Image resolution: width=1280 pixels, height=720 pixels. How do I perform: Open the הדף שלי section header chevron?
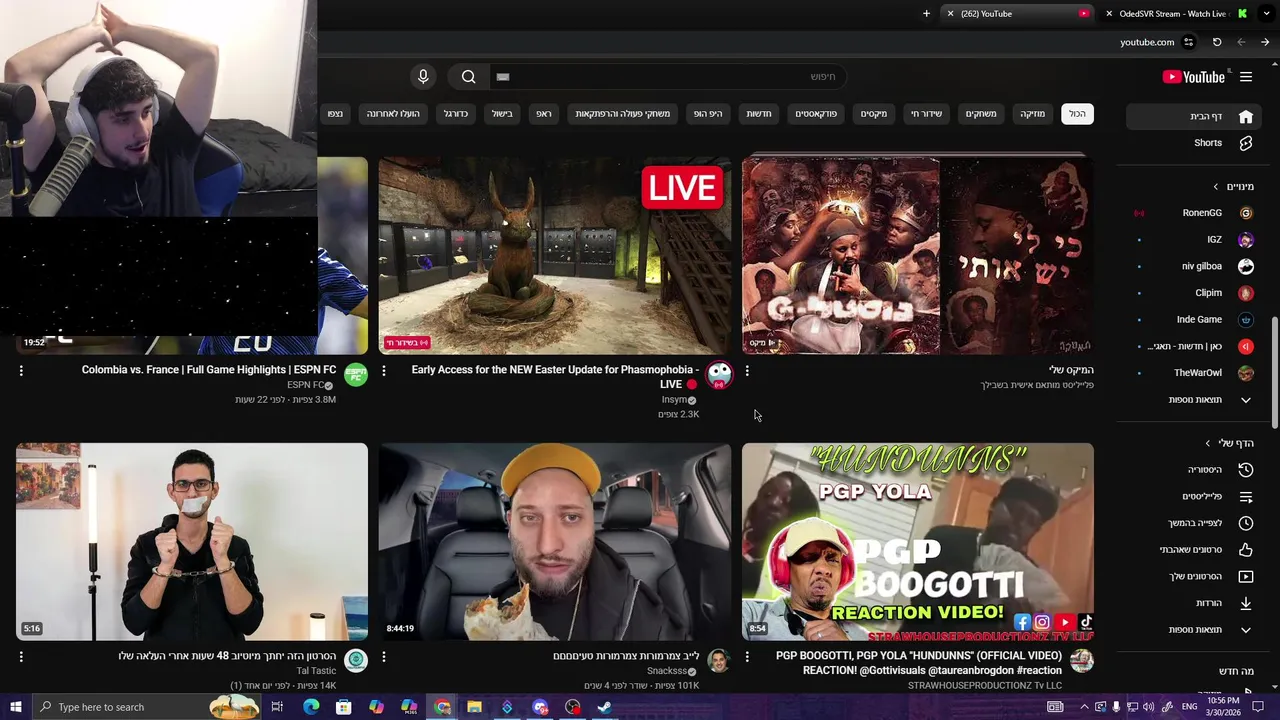coord(1208,444)
